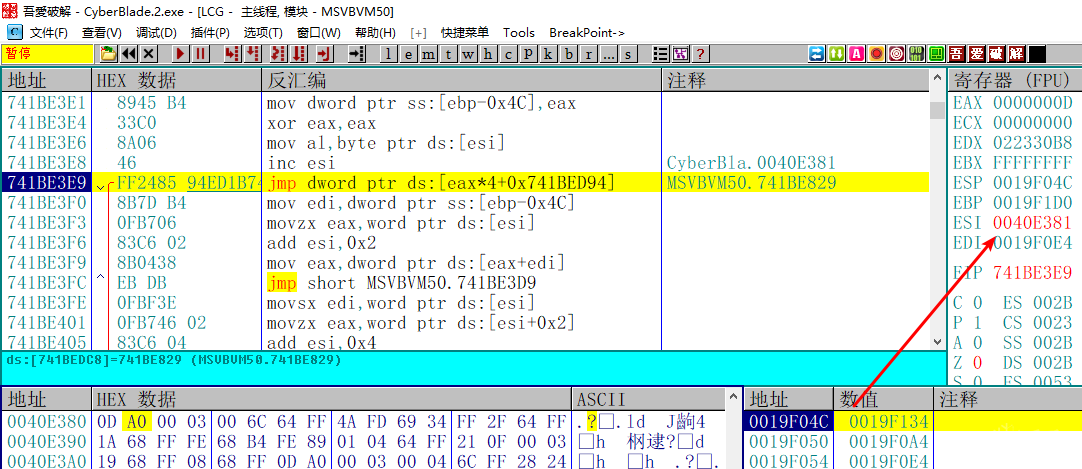Screen dimensions: 1082x469
Task: Open the 插件(P) menu
Action: 210,32
